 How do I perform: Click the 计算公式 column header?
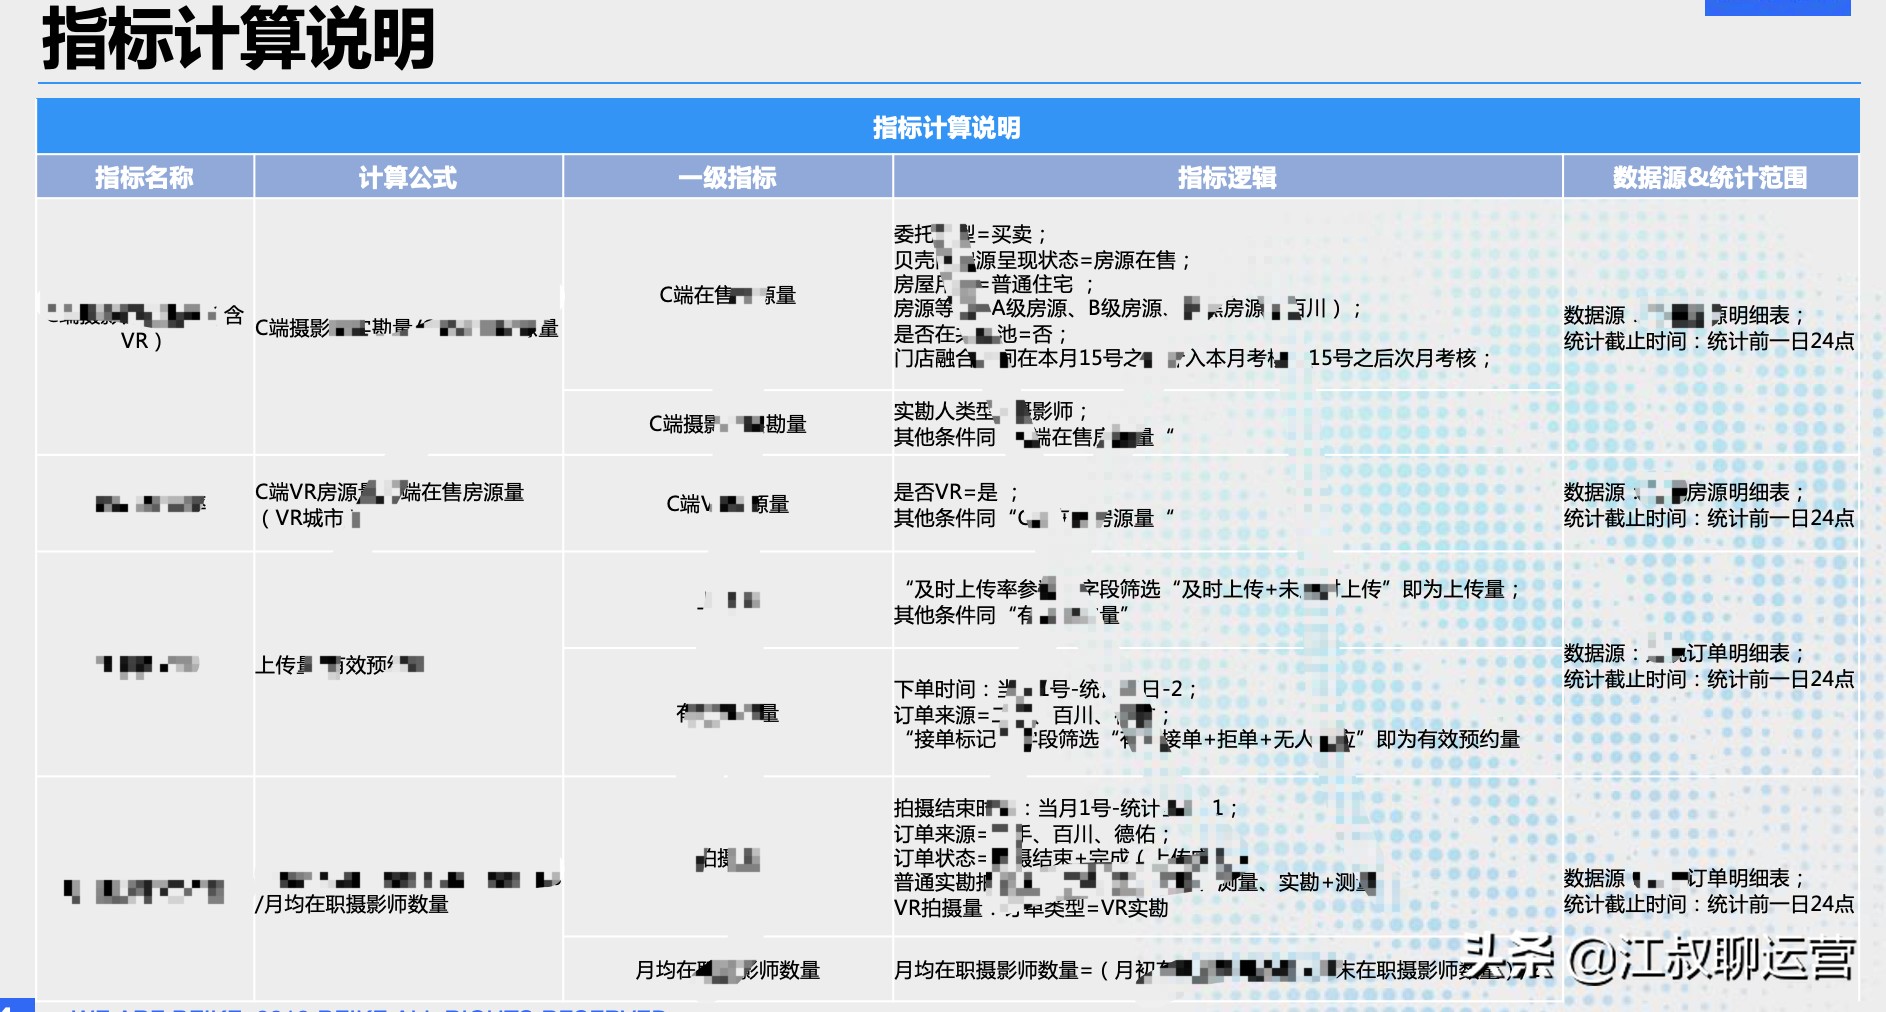[x=408, y=177]
